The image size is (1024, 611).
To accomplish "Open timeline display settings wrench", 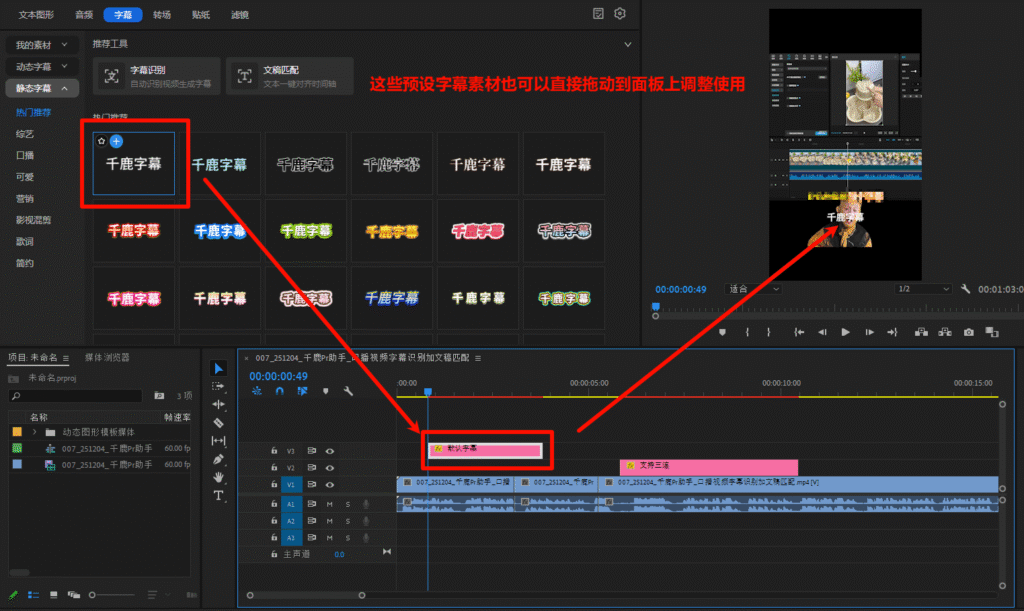I will [348, 391].
